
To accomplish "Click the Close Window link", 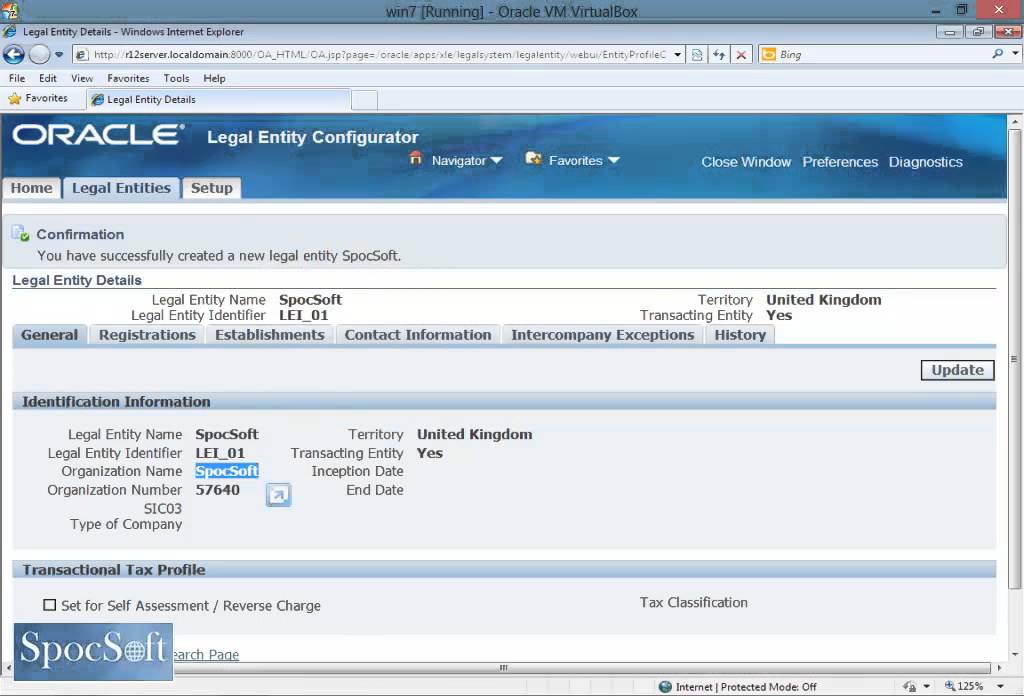I will (x=746, y=162).
